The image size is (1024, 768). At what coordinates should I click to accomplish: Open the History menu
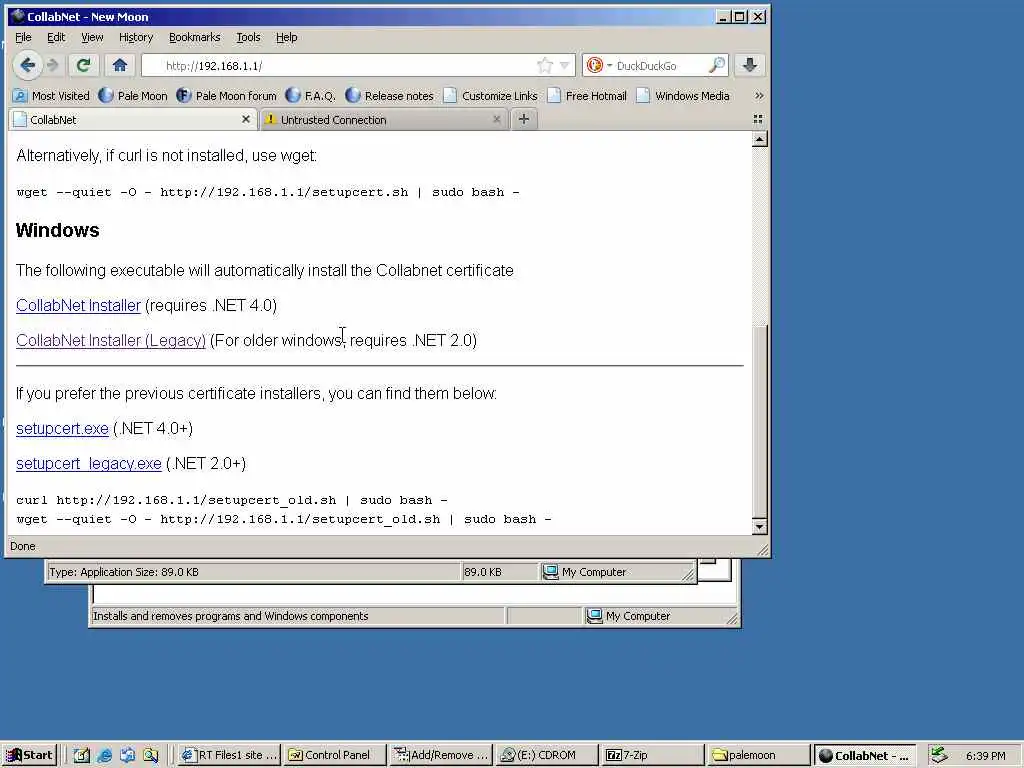click(x=136, y=37)
